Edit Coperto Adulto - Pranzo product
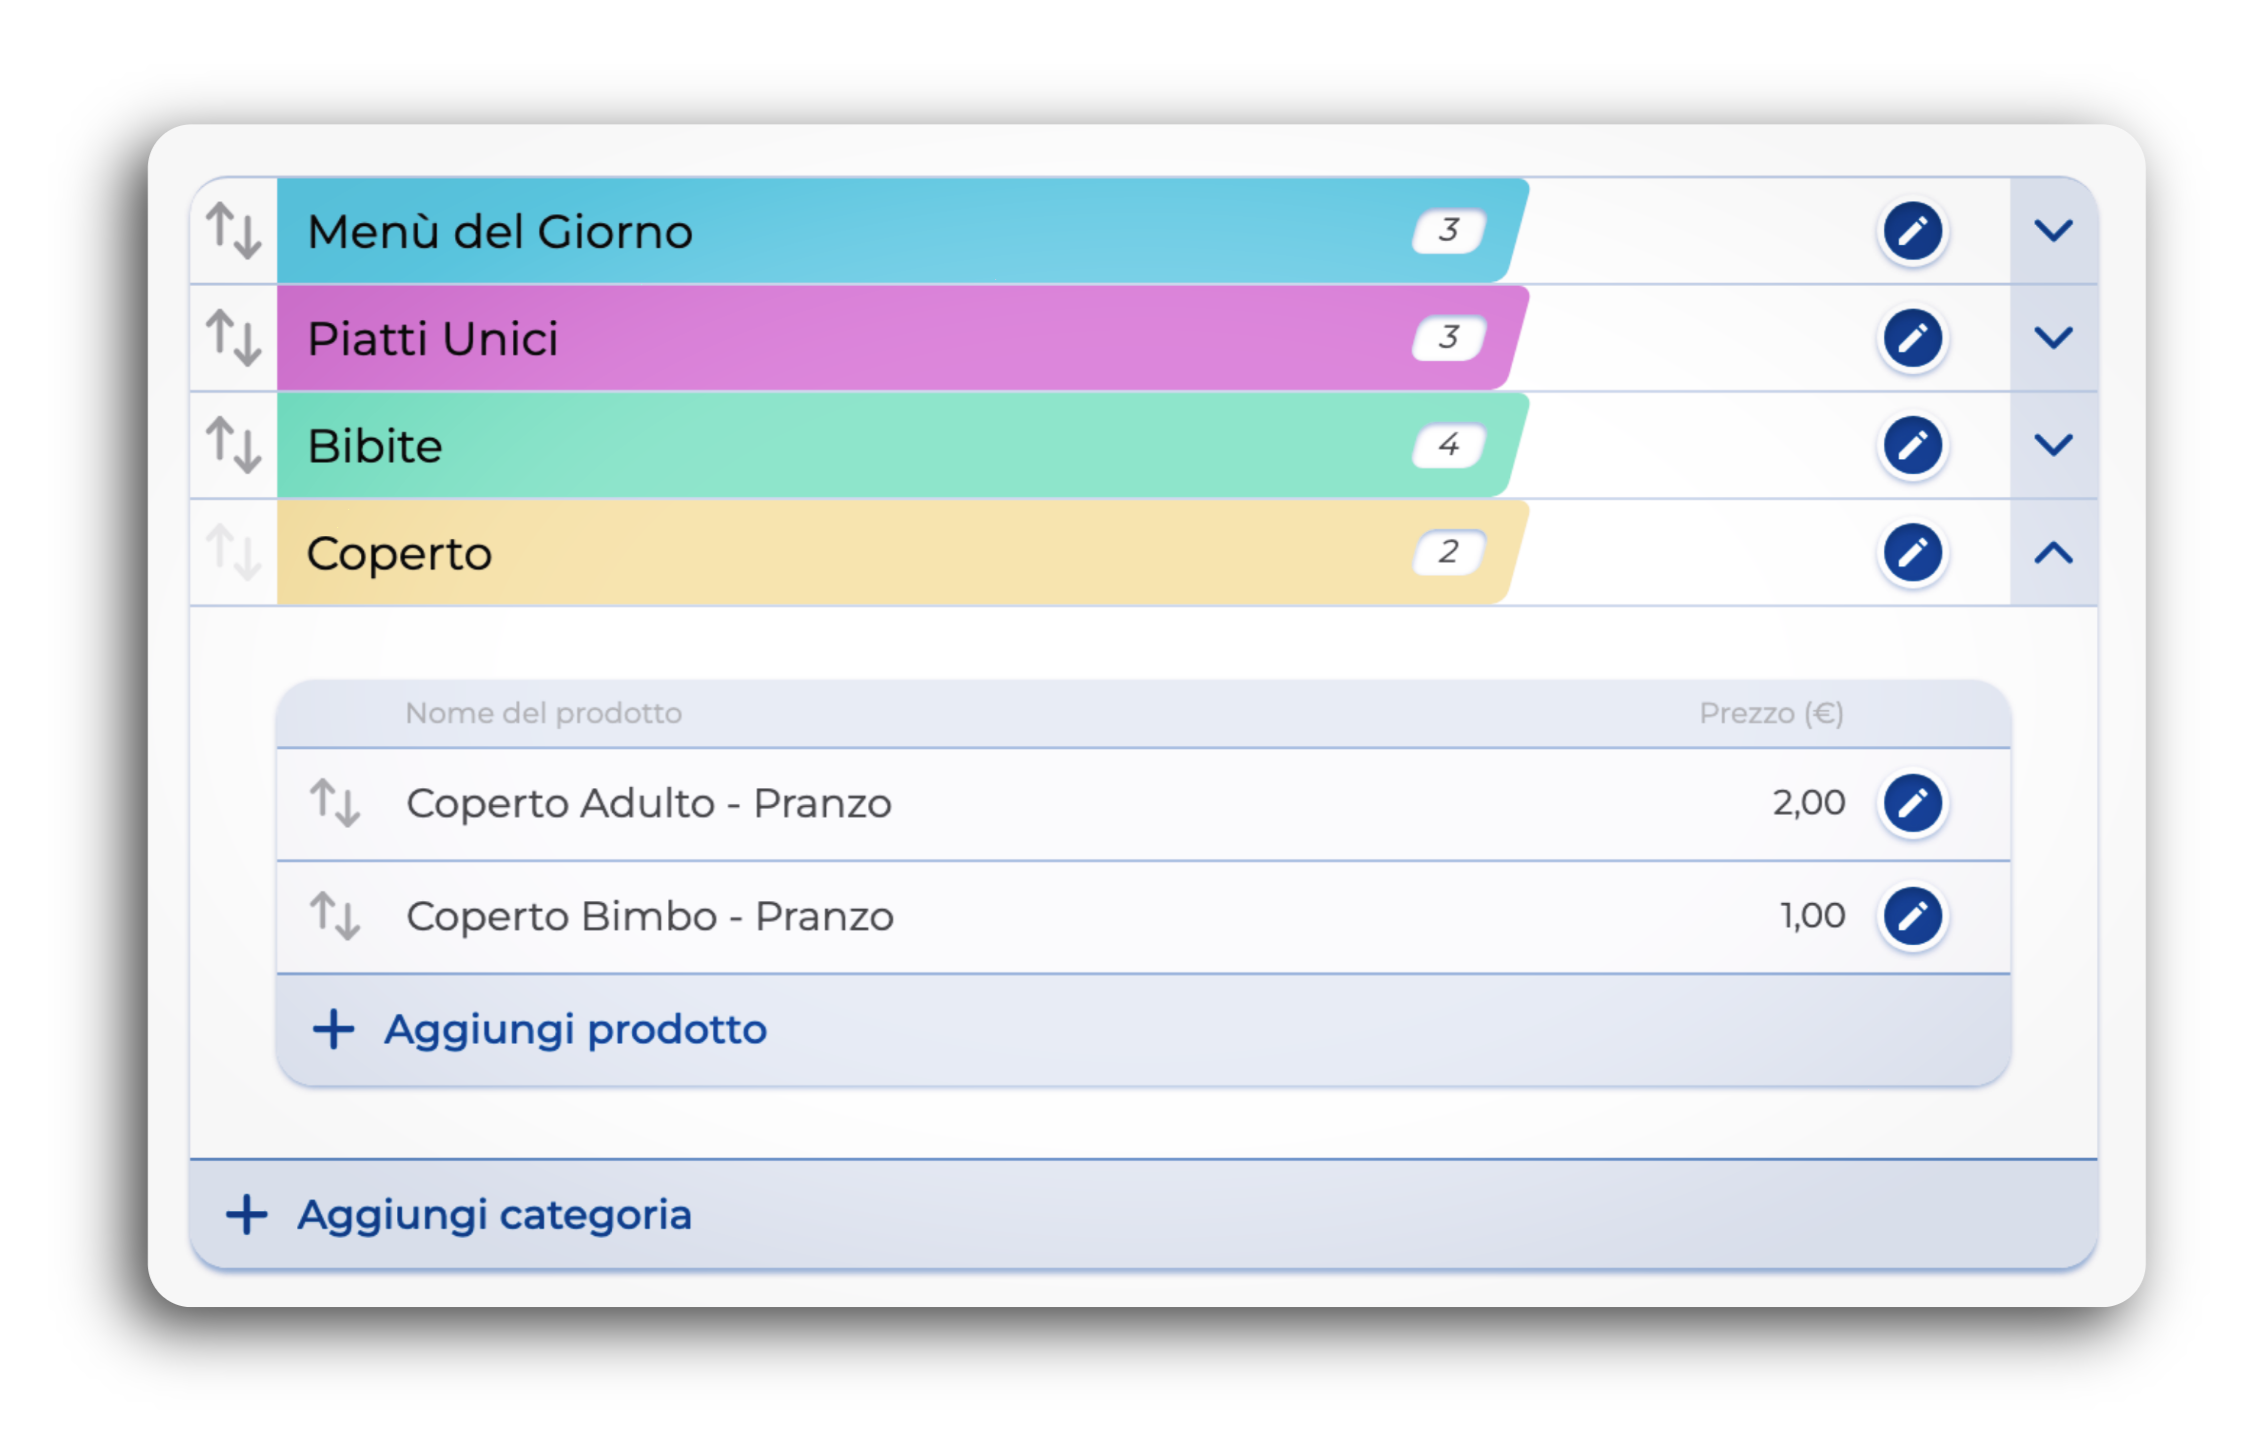The image size is (2262, 1448). click(1912, 803)
